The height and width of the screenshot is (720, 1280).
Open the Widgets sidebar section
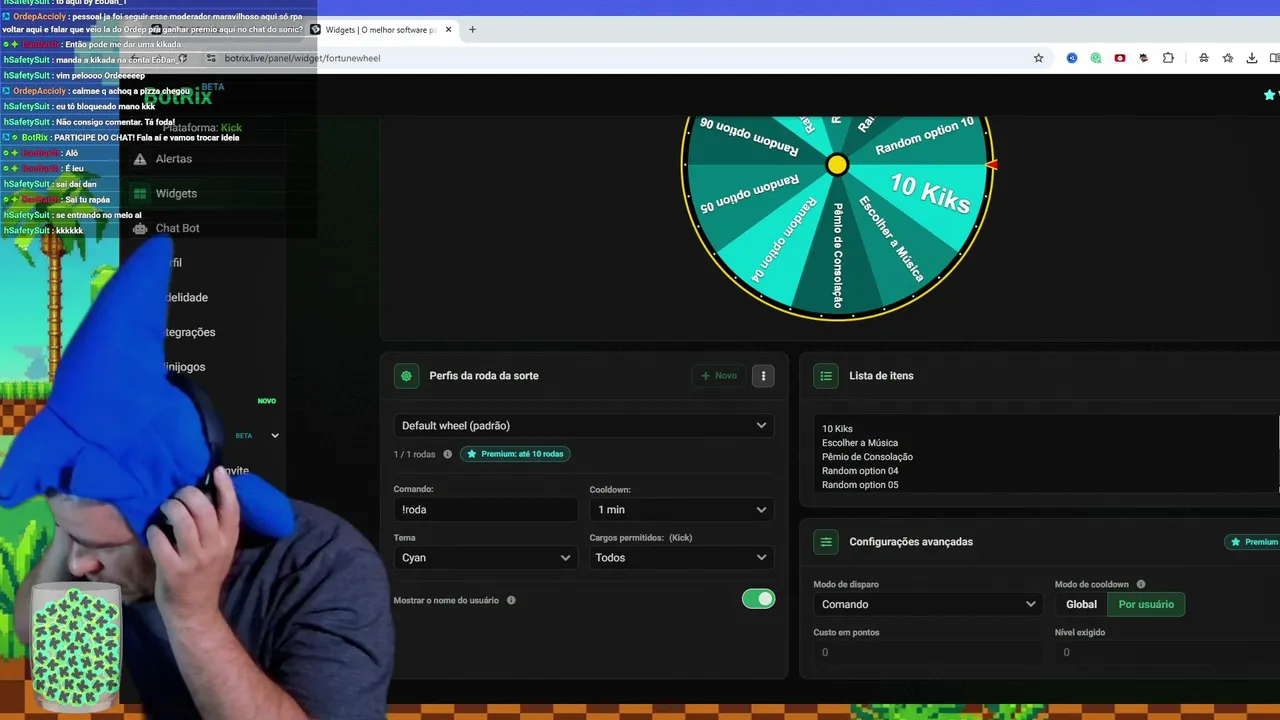(176, 194)
